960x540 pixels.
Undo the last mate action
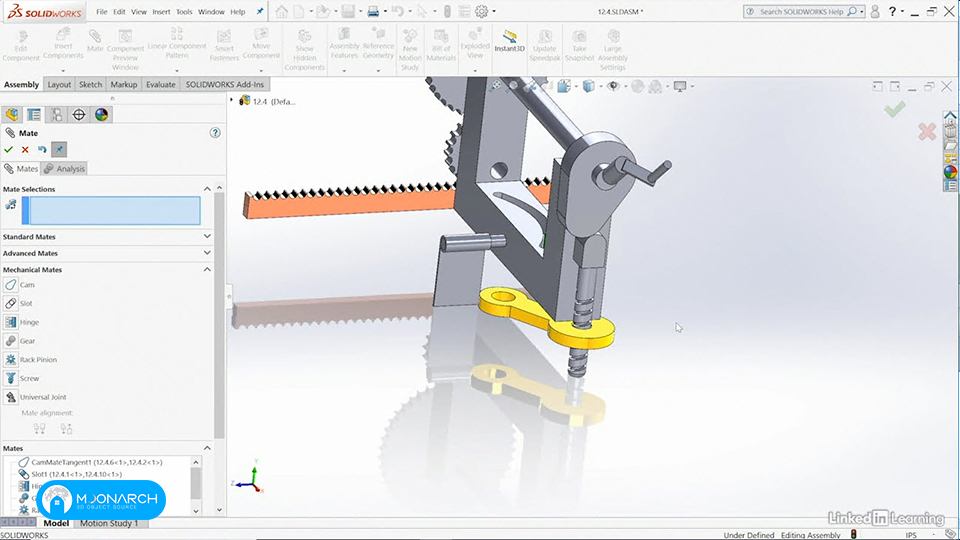click(42, 149)
